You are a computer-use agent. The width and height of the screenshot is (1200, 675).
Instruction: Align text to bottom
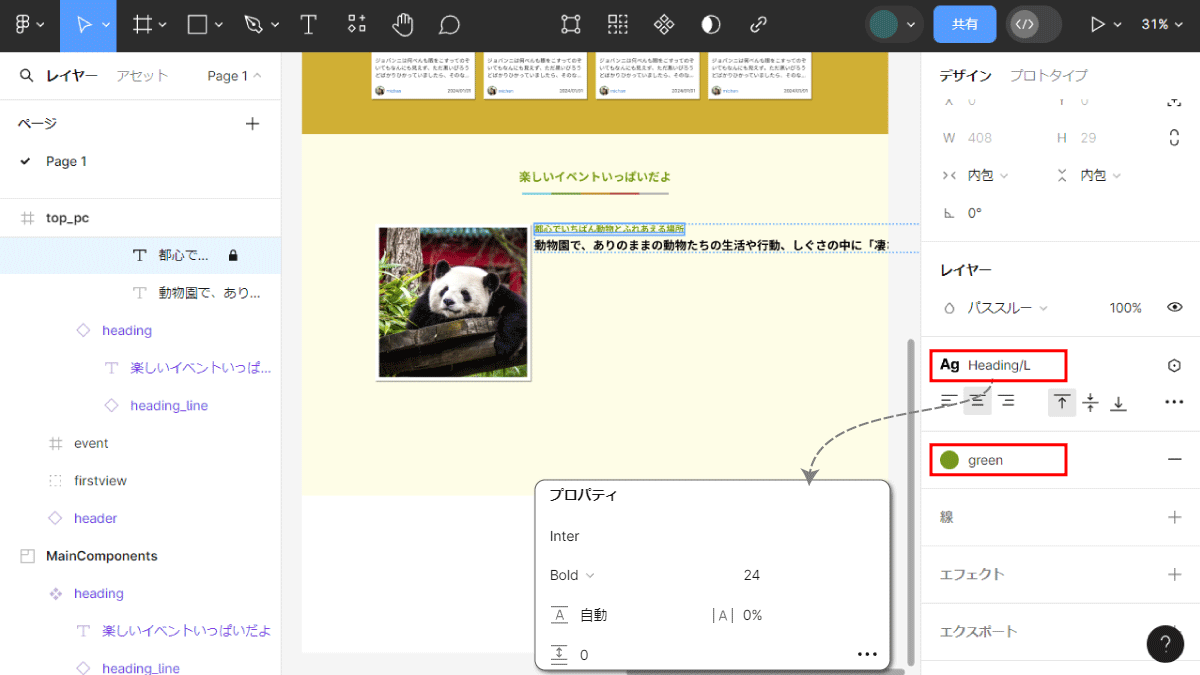point(1119,402)
